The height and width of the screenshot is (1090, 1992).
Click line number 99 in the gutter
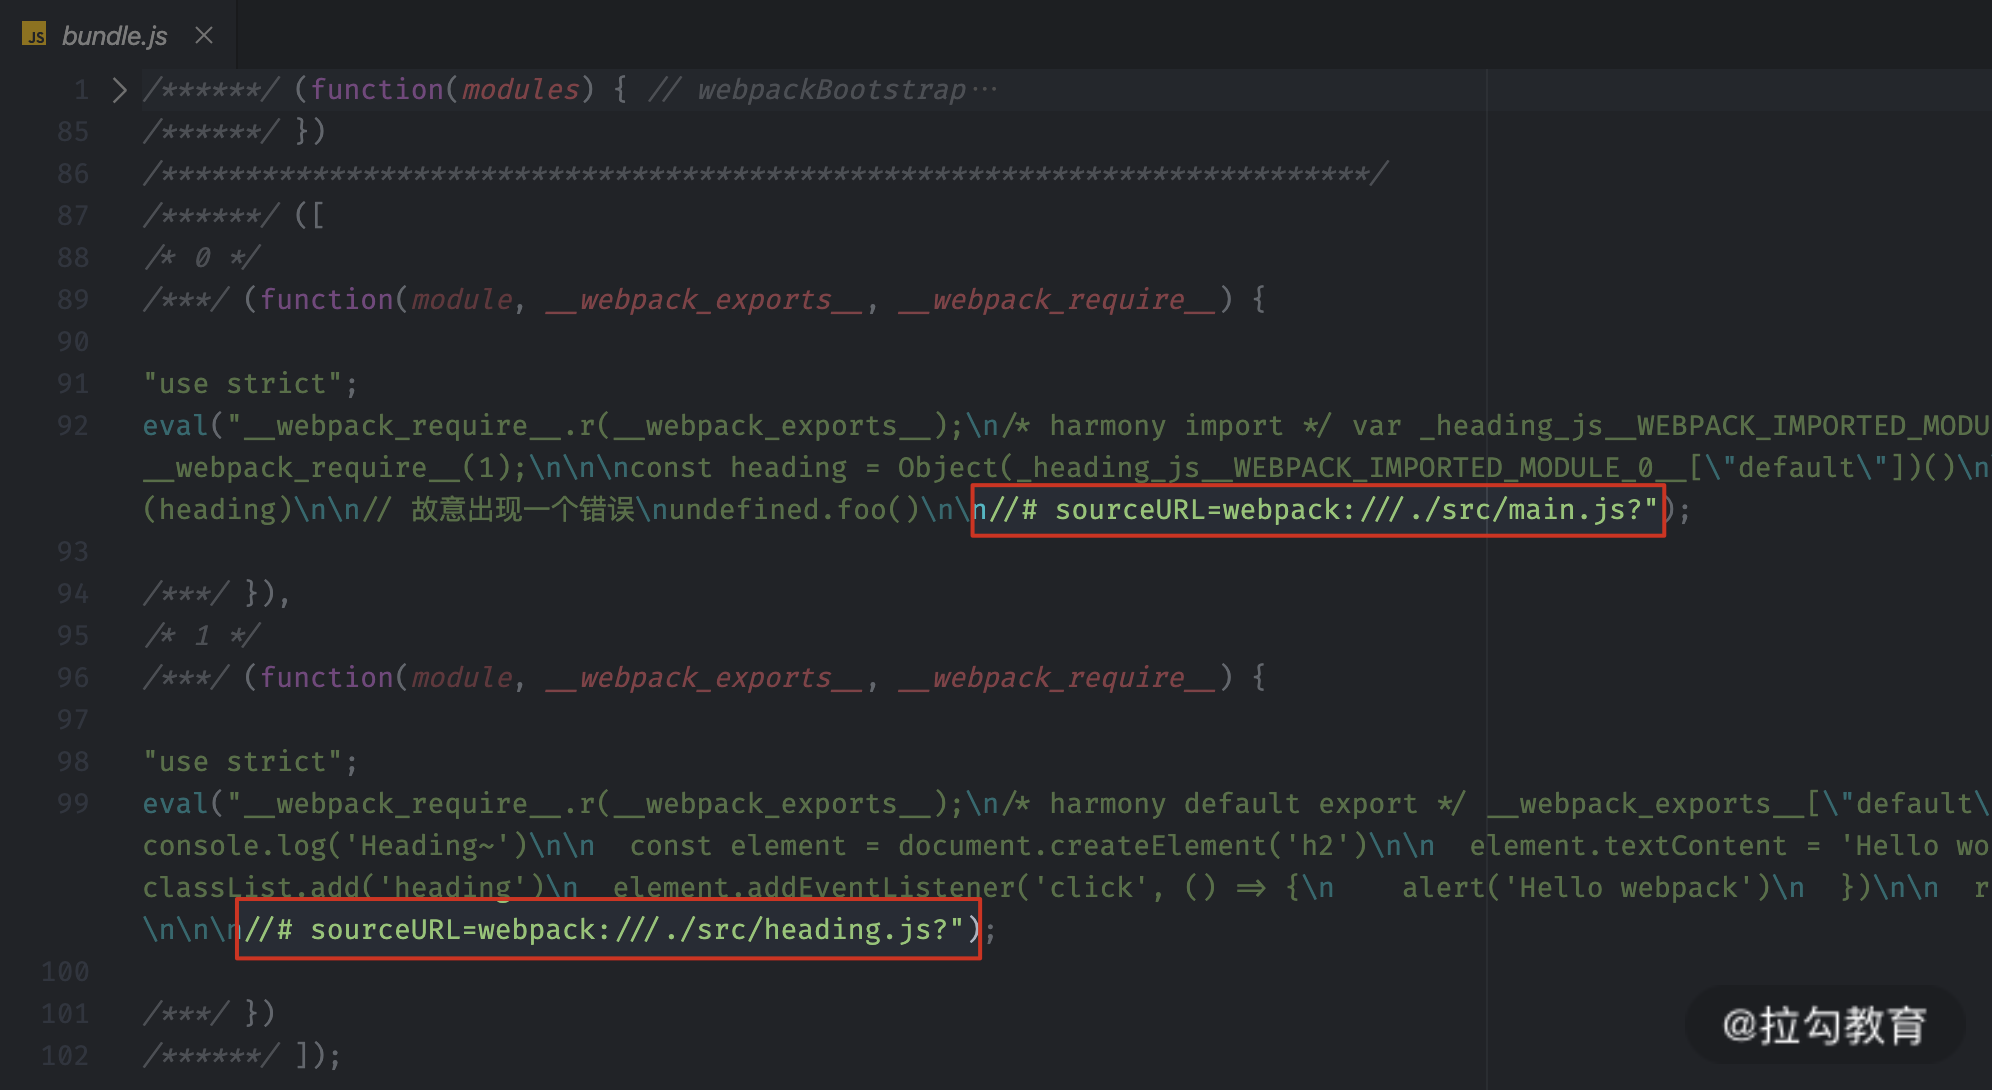click(x=72, y=804)
